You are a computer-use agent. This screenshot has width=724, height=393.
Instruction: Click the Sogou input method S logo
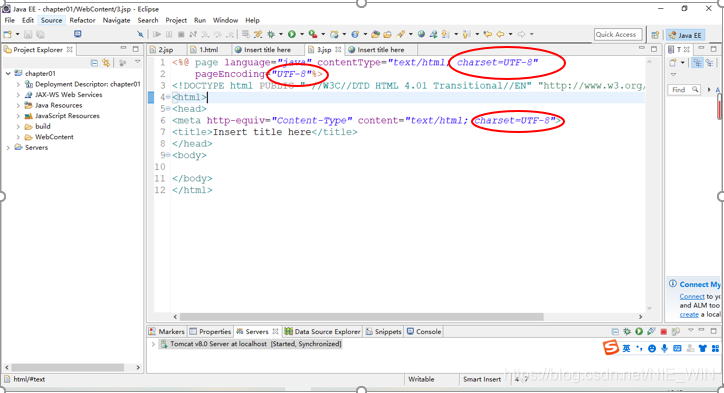tap(610, 347)
